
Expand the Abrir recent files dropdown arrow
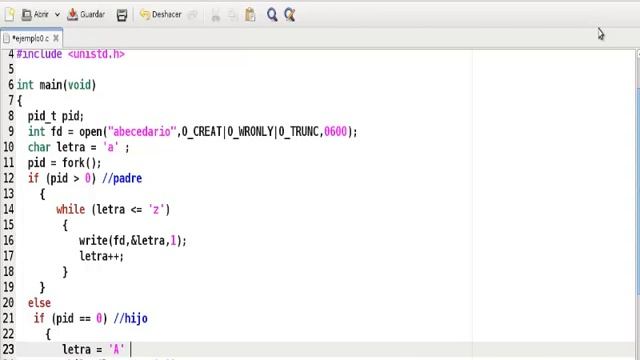57,15
